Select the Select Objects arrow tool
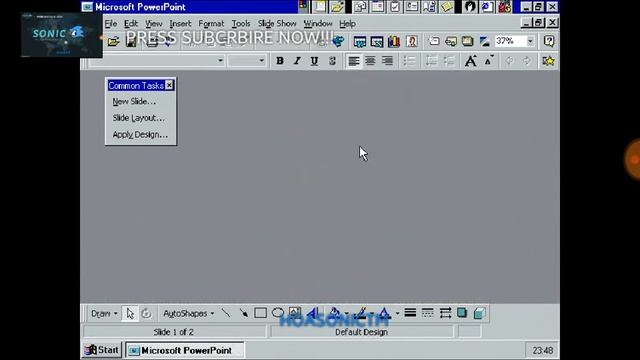Viewport: 640px width, 360px height. [x=130, y=313]
